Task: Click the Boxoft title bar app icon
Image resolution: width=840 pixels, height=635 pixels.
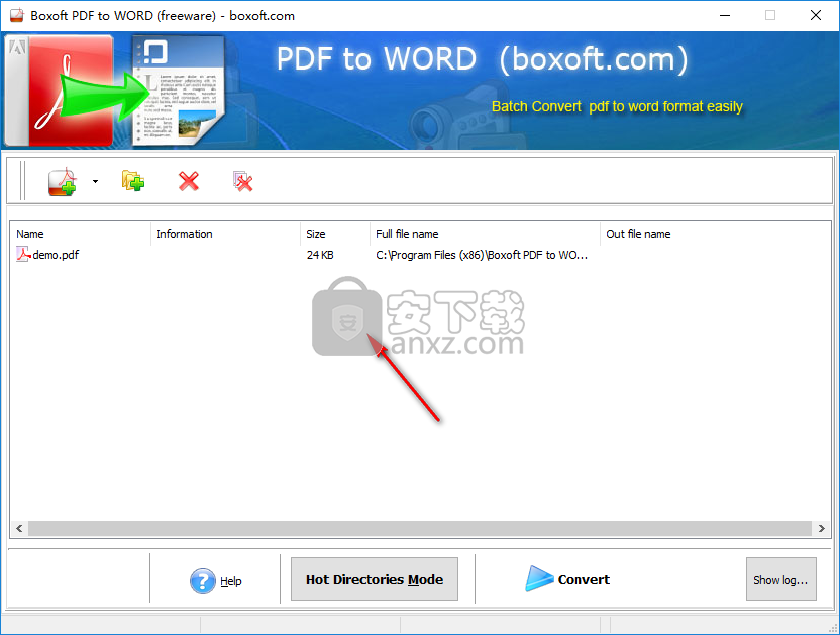Action: pyautogui.click(x=17, y=16)
